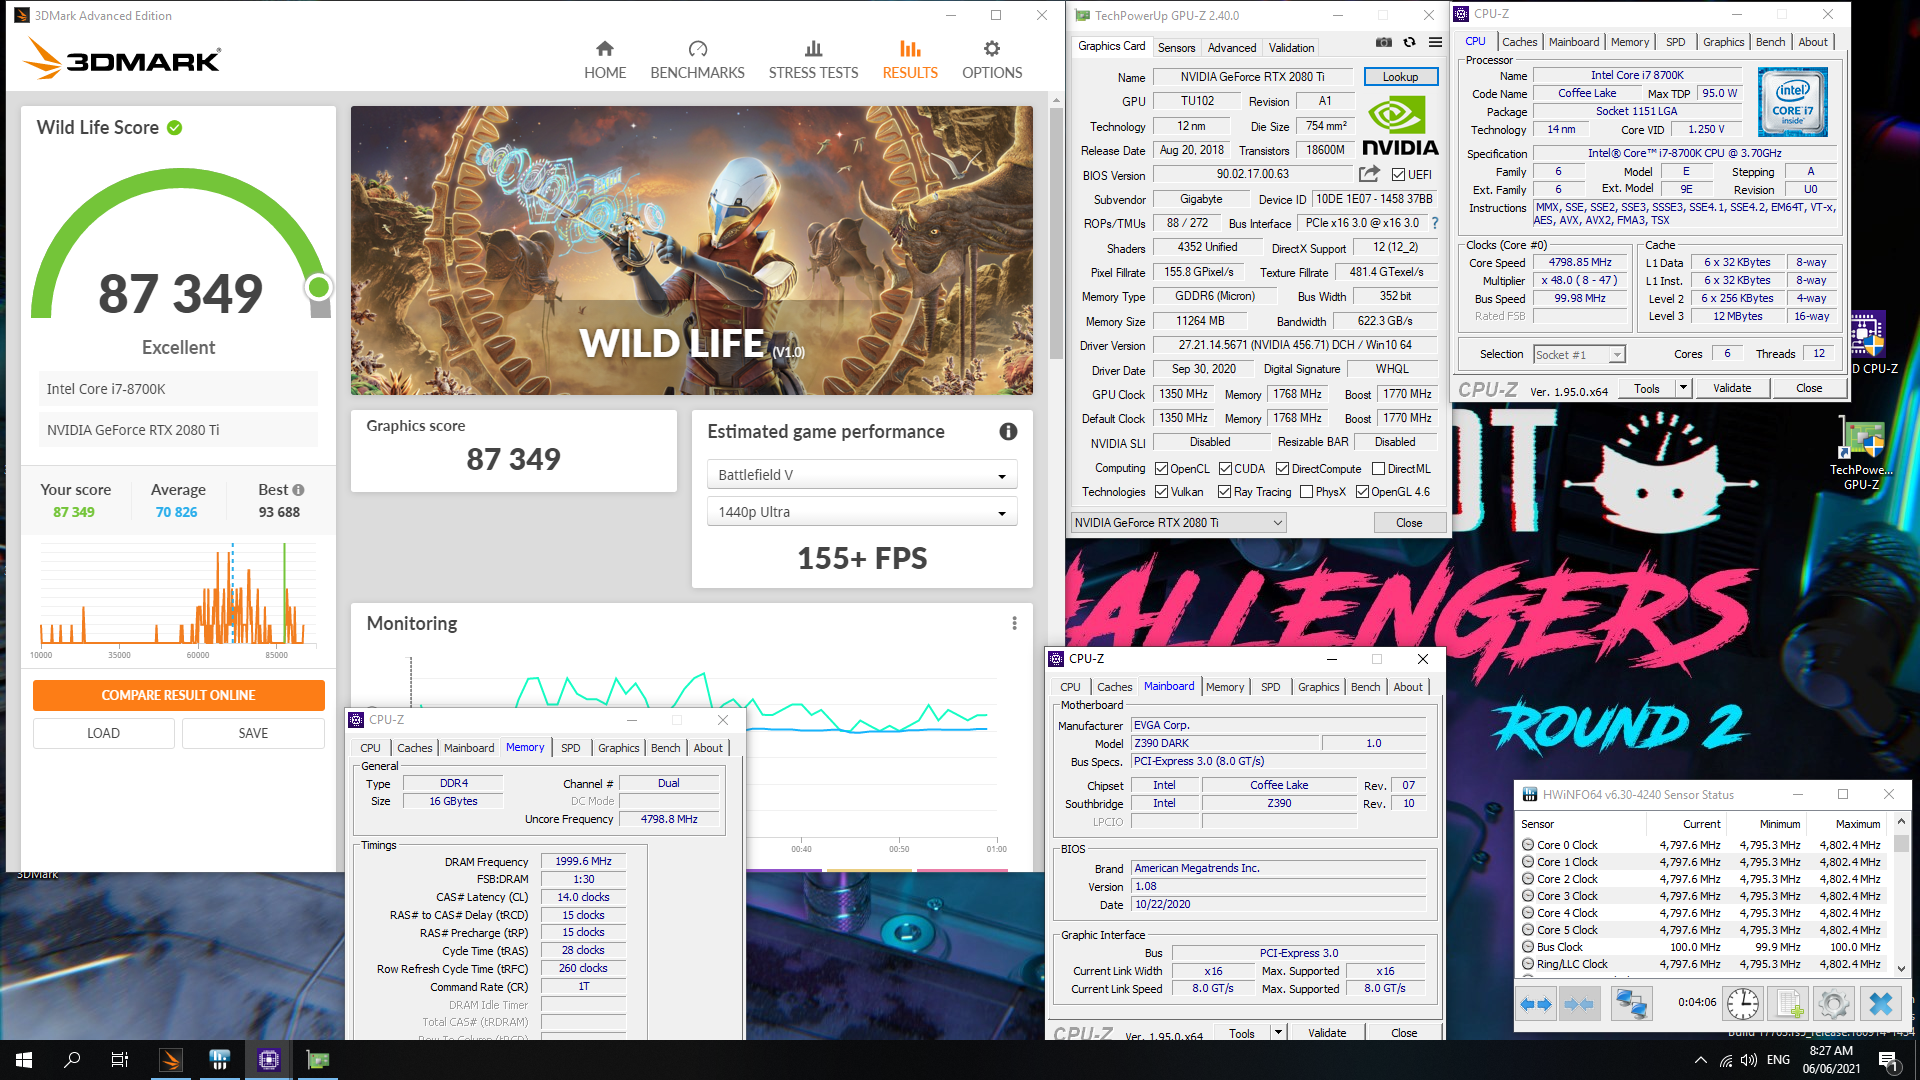Switch to GPU-Z Advanced tab
Viewport: 1920px width, 1080px height.
point(1231,47)
